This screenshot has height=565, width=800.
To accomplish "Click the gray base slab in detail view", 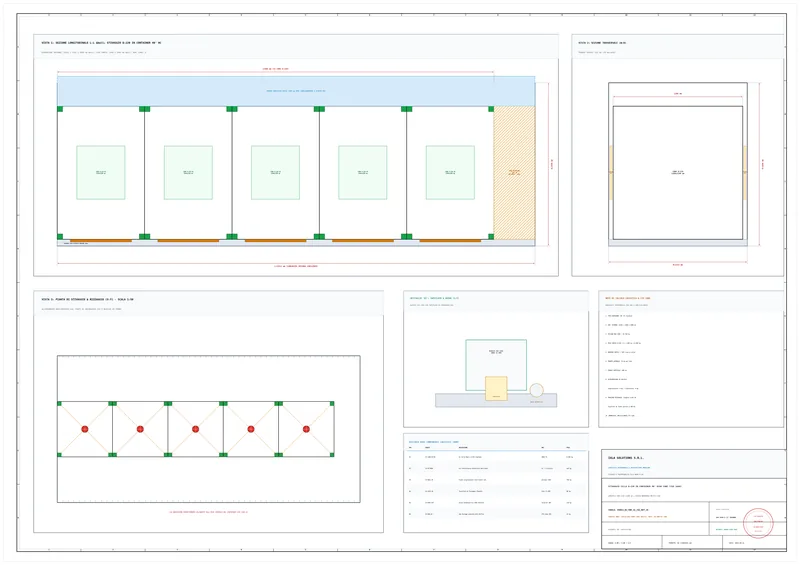I will (x=496, y=400).
